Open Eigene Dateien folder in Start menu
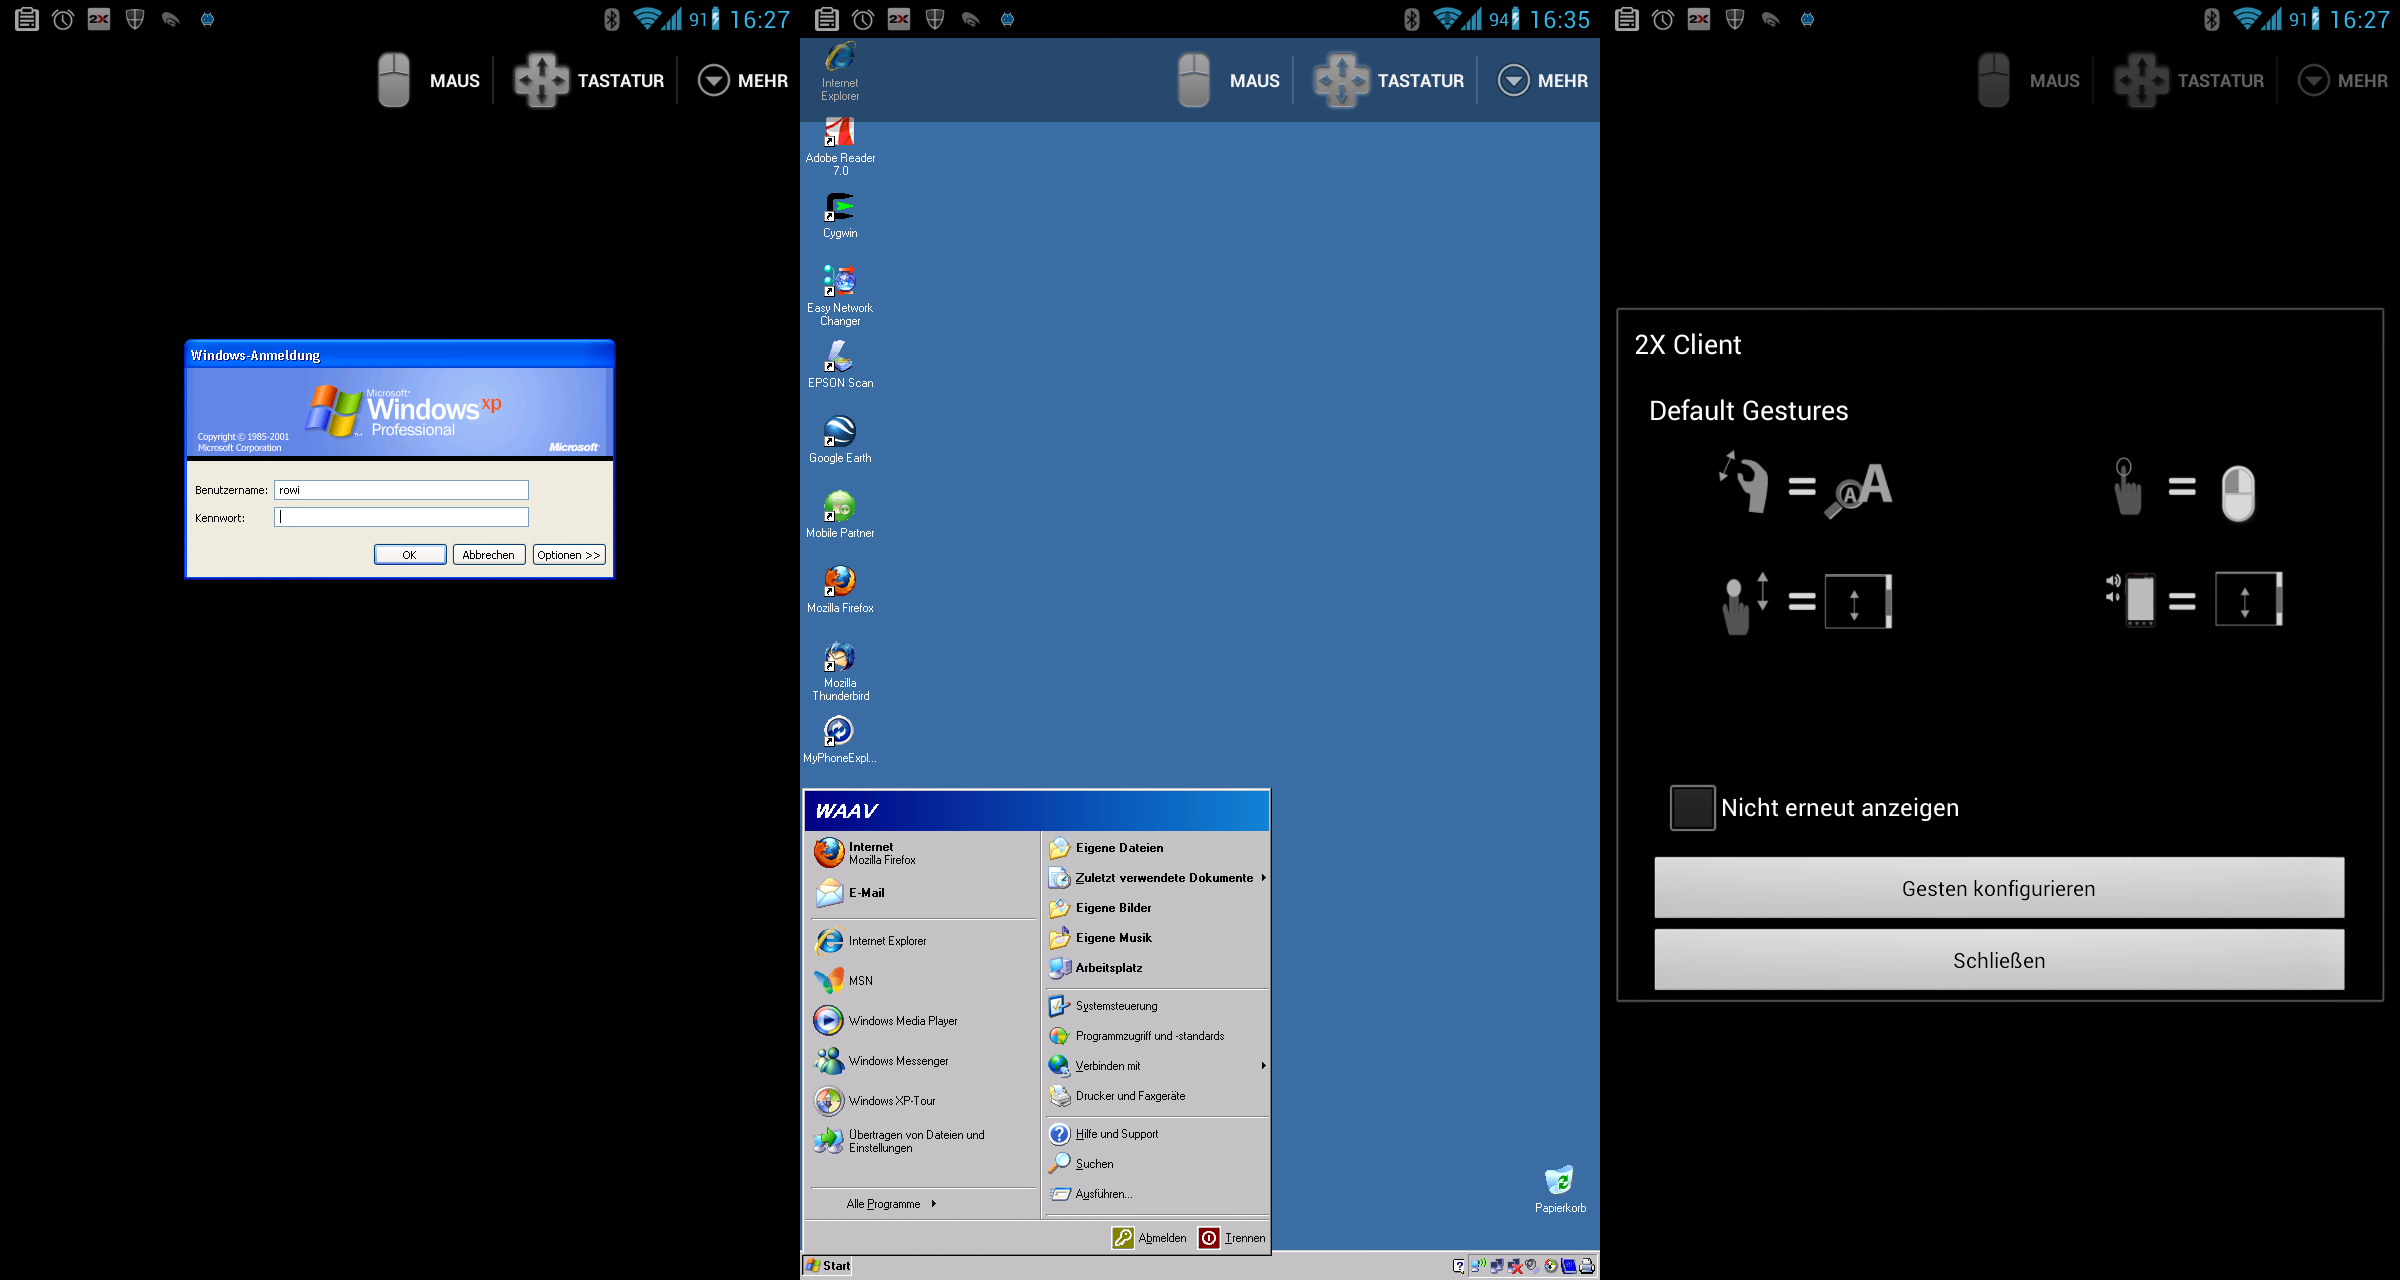This screenshot has width=2400, height=1280. 1157,848
